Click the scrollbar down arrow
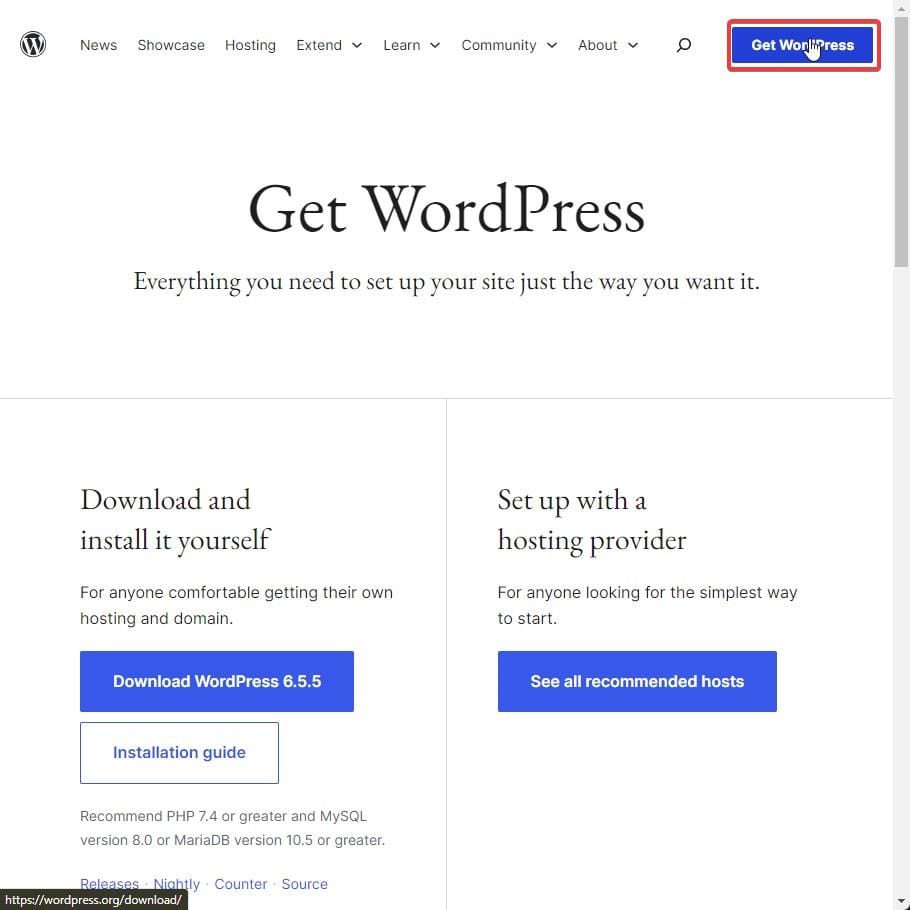 tap(901, 902)
